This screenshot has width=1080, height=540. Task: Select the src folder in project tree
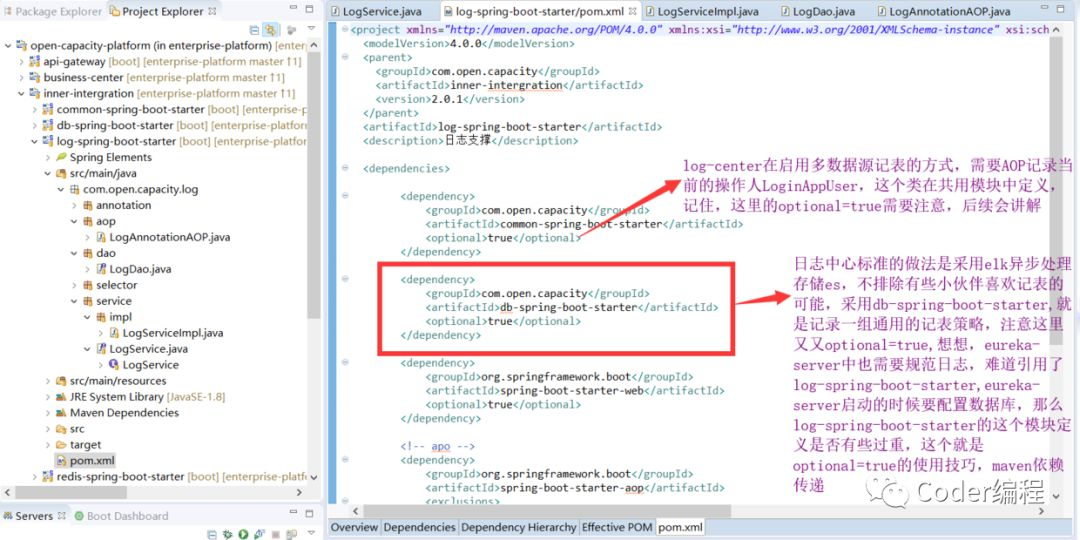(70, 428)
